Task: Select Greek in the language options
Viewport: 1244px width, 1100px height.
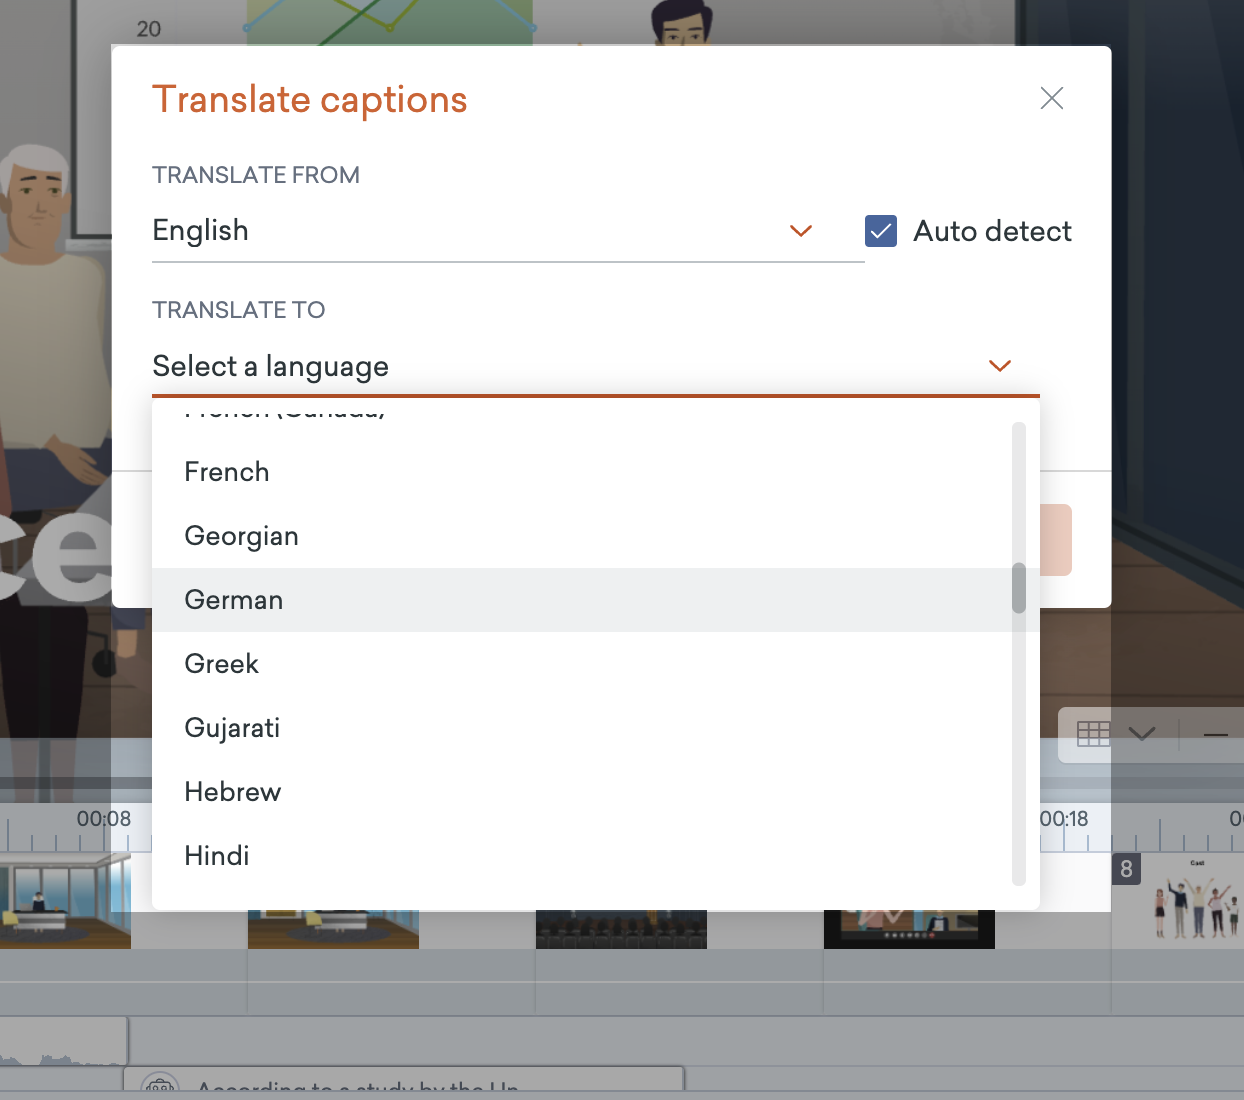Action: (221, 663)
